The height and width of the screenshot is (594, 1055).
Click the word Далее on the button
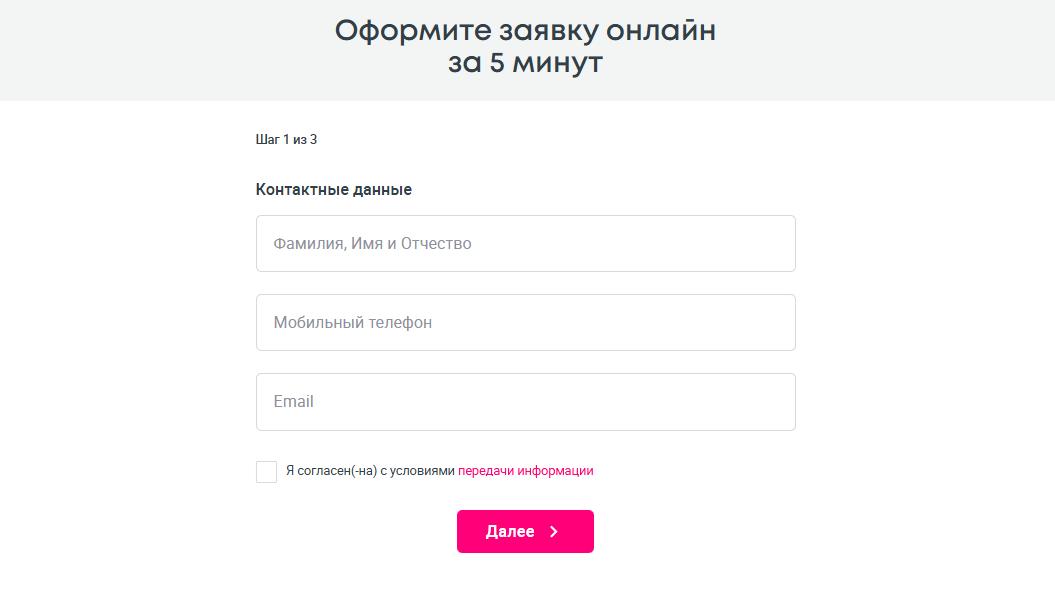[x=510, y=532]
